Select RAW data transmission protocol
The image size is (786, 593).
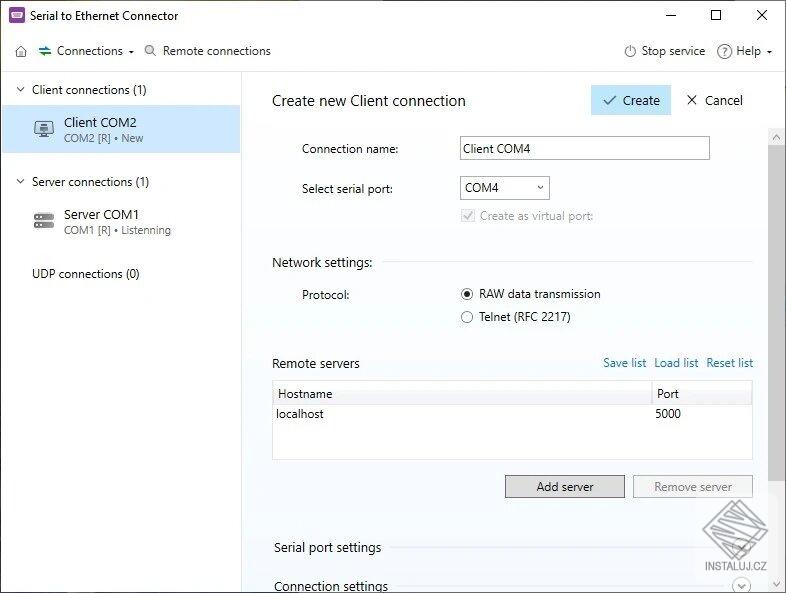(x=467, y=294)
